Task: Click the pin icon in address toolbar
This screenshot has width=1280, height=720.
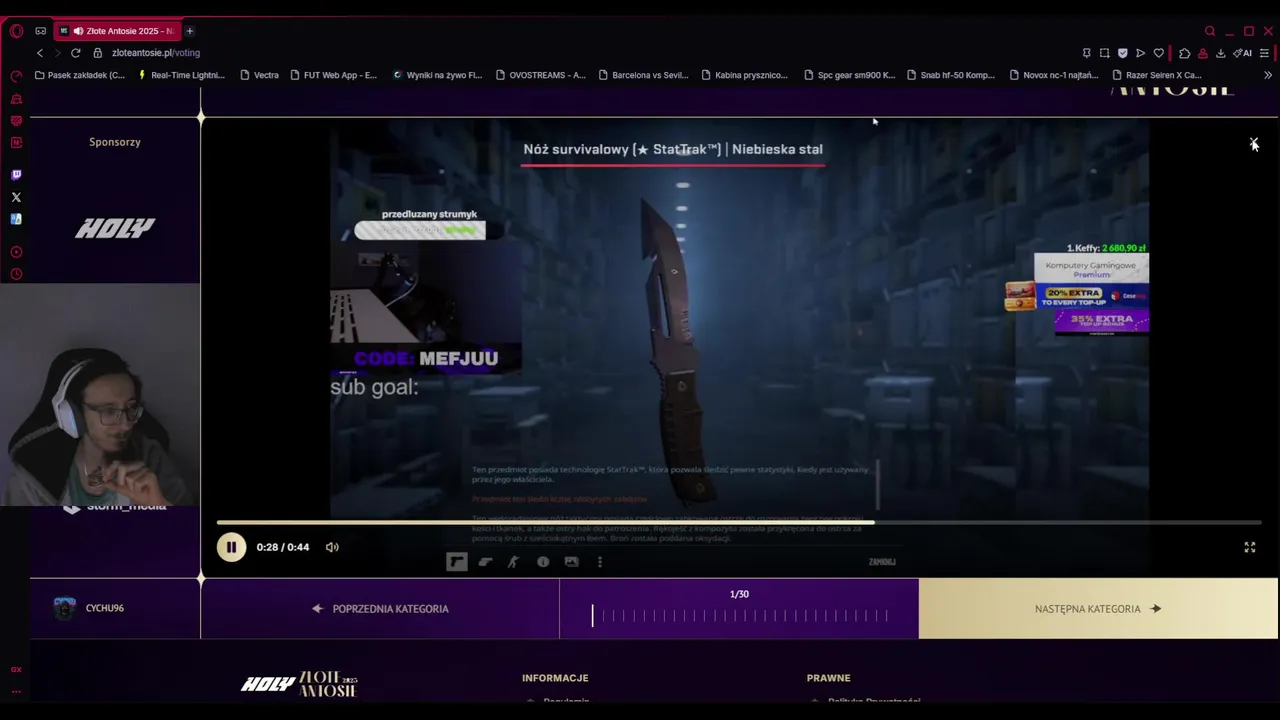Action: (1086, 53)
